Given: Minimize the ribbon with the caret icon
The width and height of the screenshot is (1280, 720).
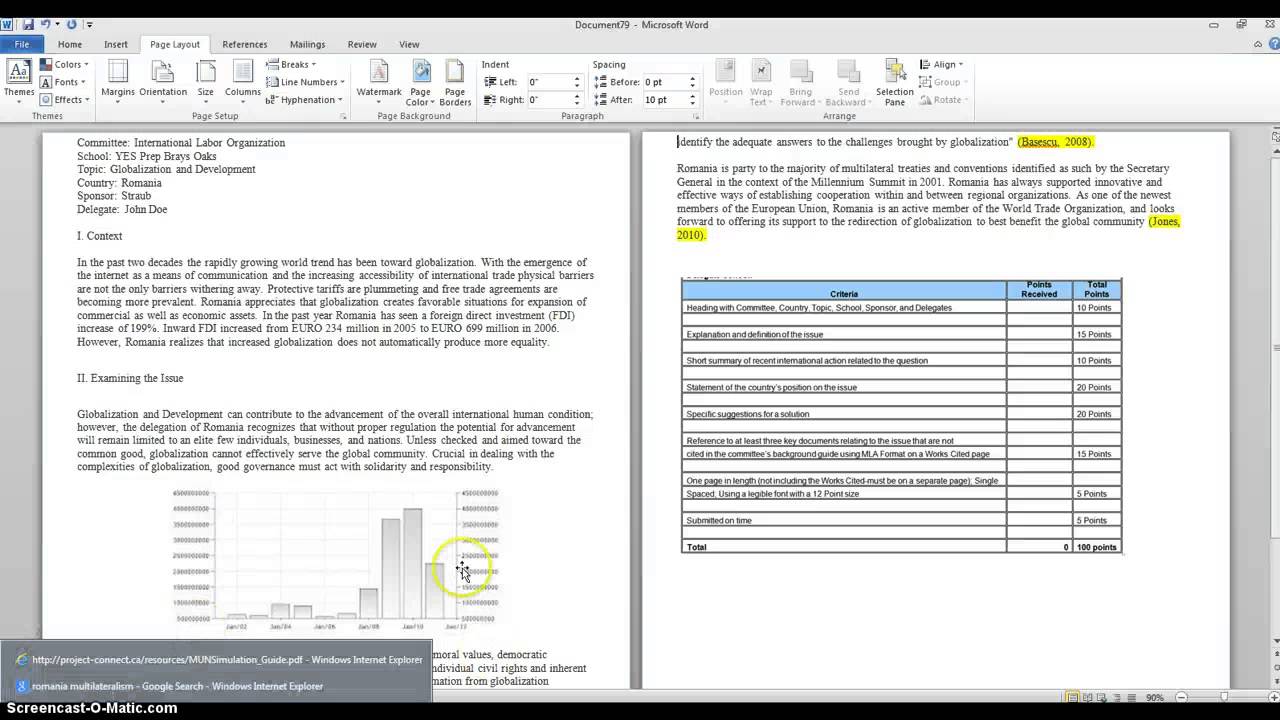Looking at the screenshot, I should [x=1258, y=44].
